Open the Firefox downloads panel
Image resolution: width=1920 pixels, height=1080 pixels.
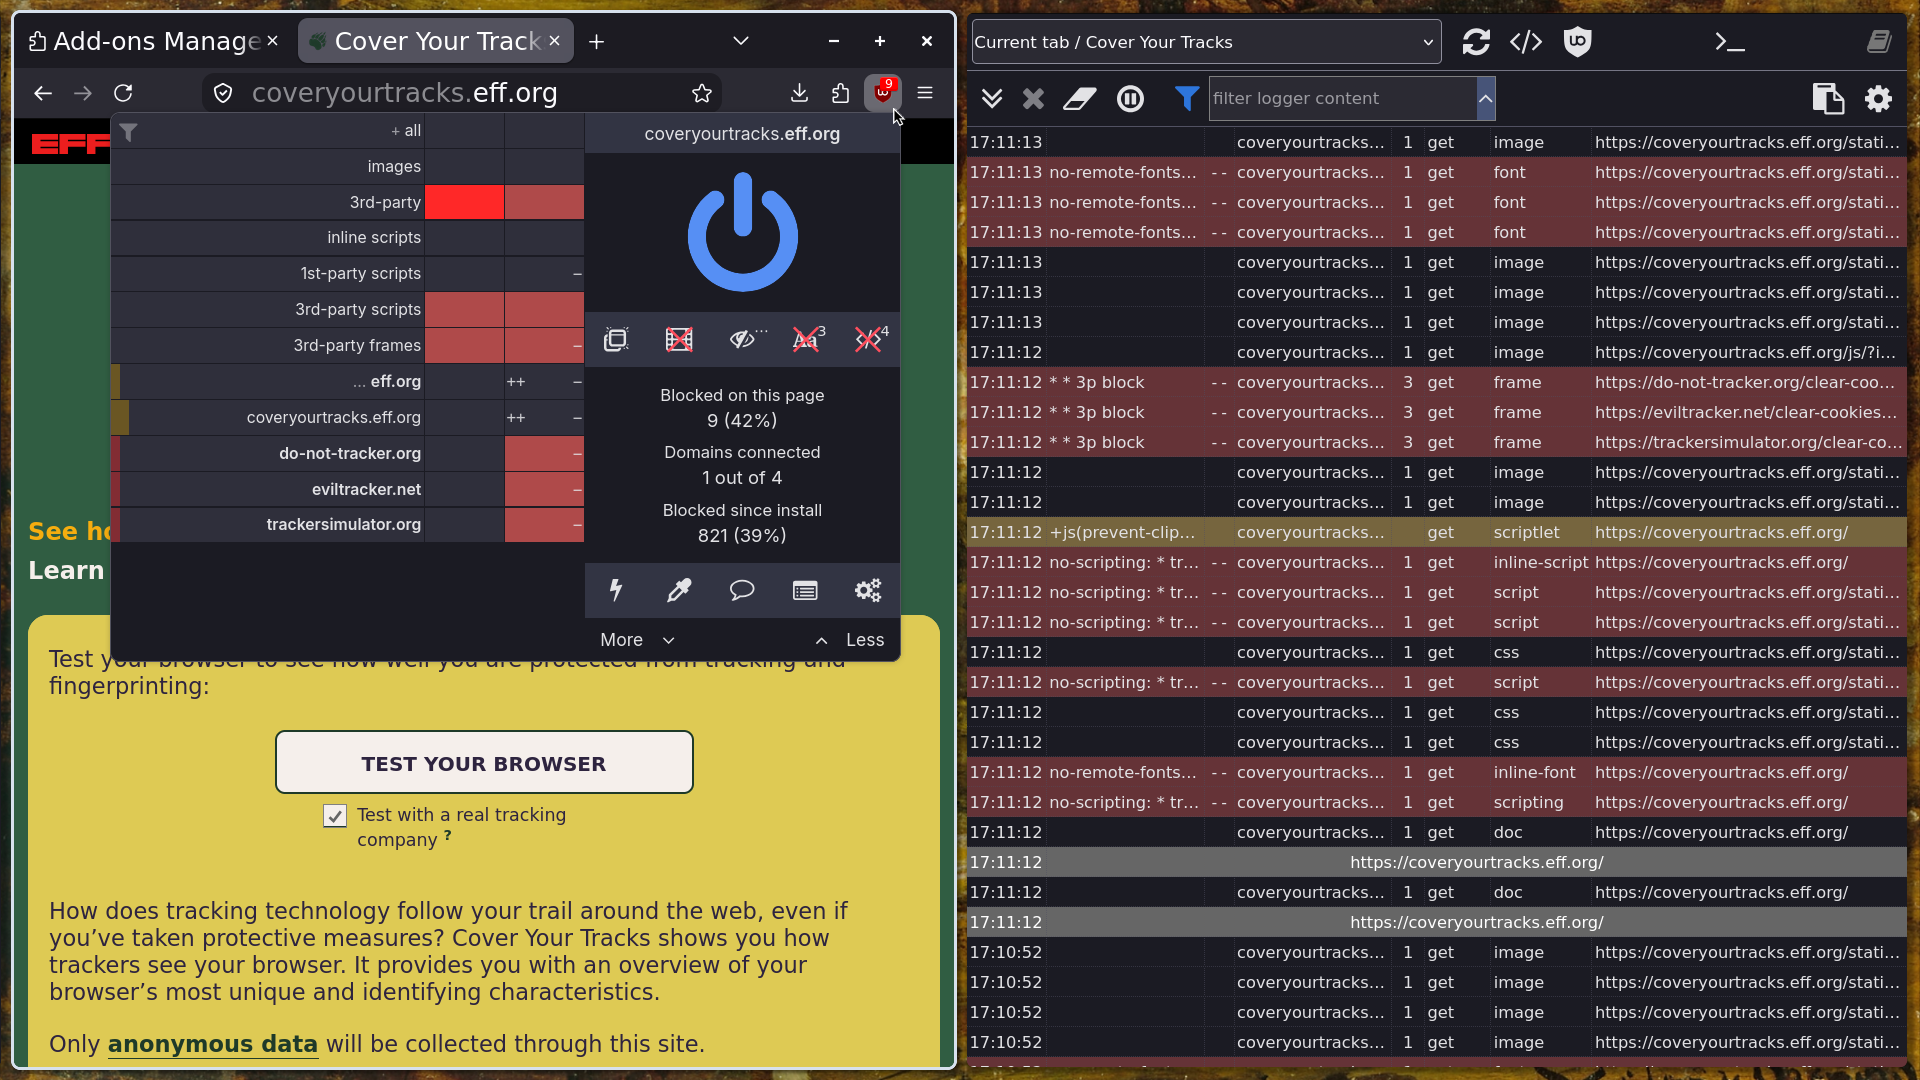799,93
